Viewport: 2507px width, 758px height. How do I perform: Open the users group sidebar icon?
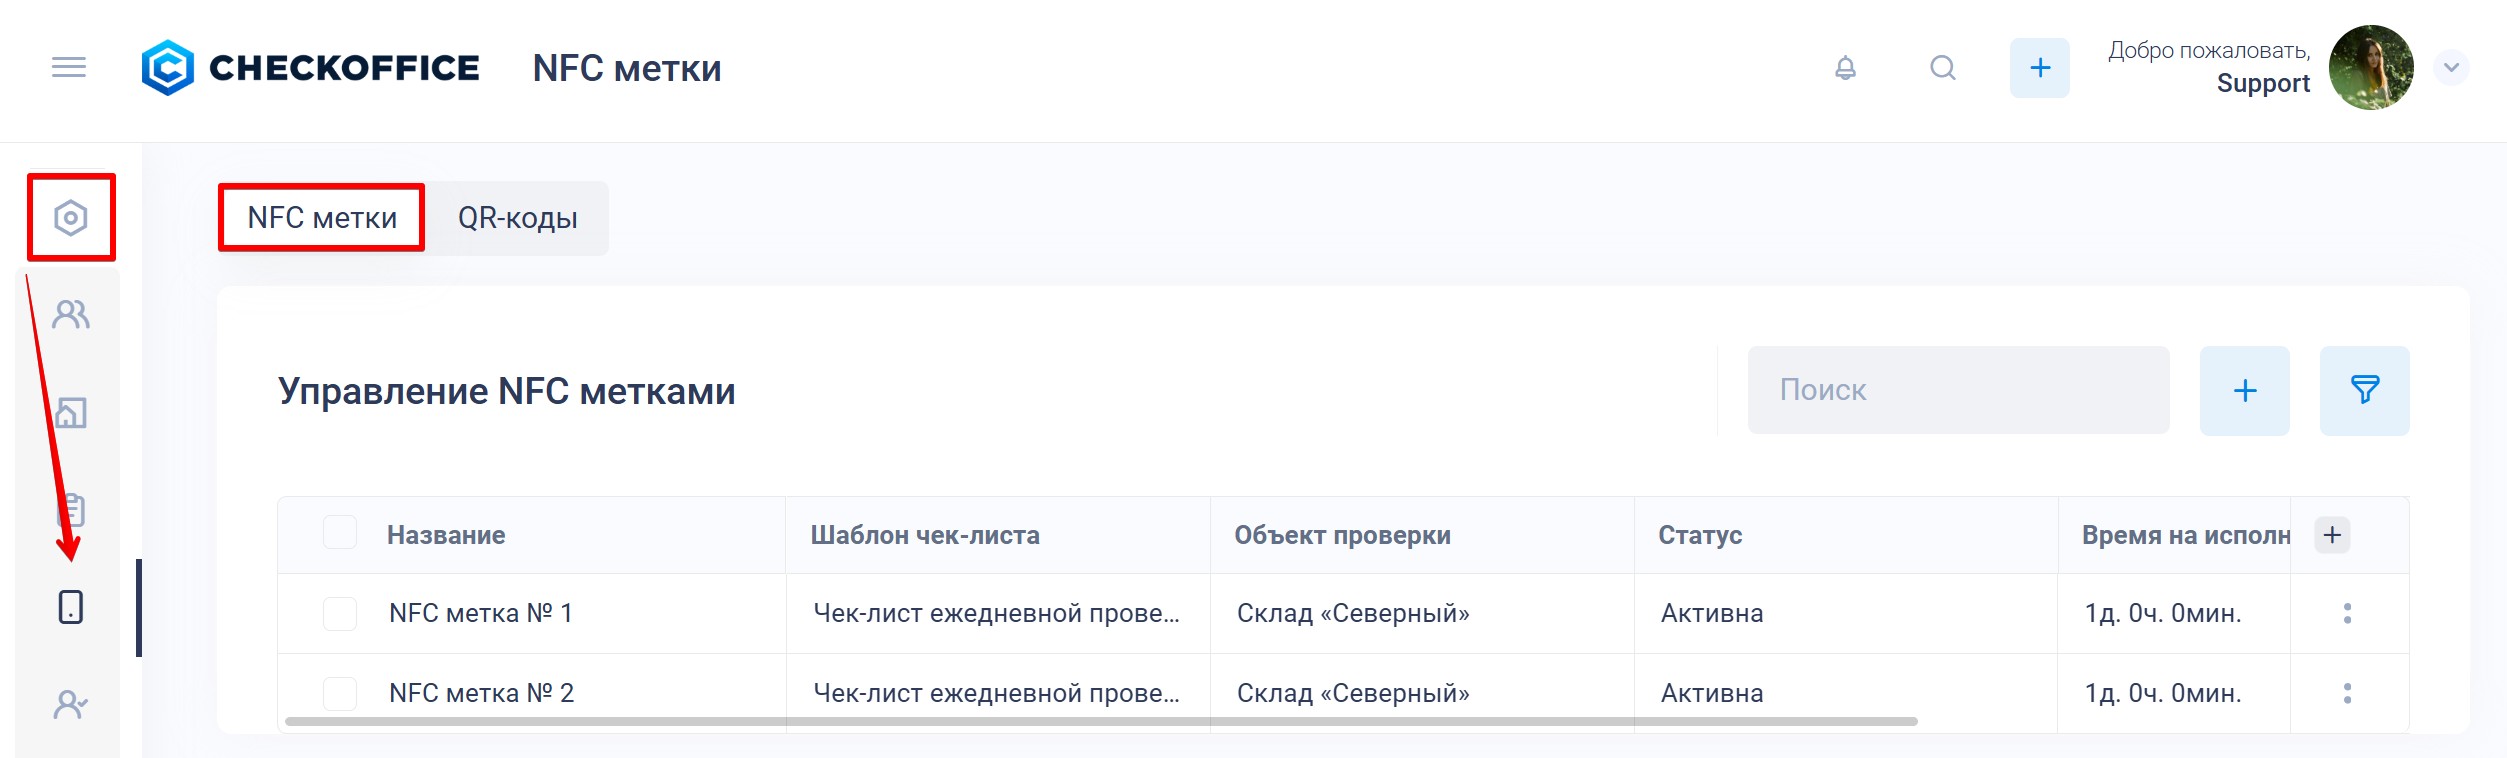71,315
